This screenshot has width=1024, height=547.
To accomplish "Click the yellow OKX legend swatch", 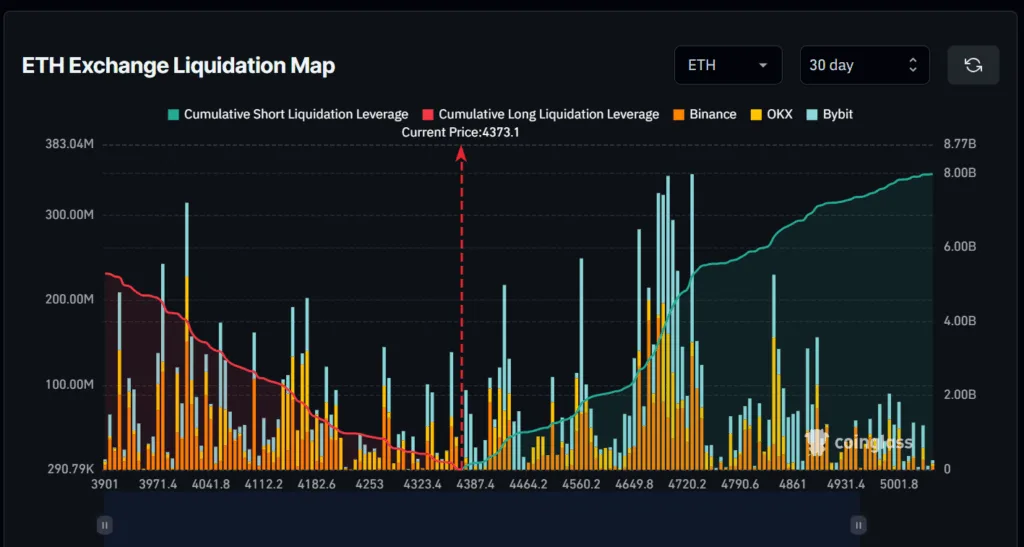I will (x=757, y=114).
